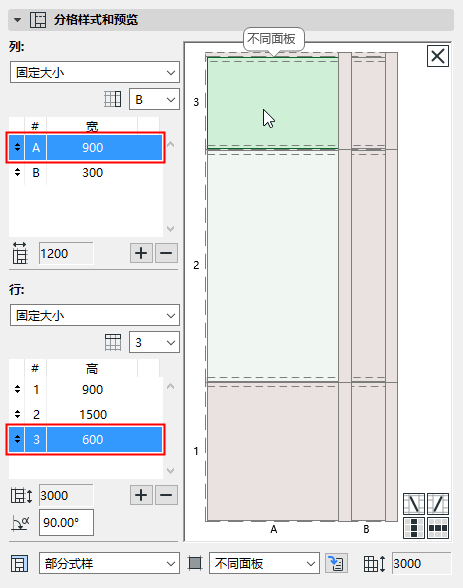This screenshot has width=463, height=588.
Task: Open the 不同面板 panel type dropdown
Action: pos(264,563)
